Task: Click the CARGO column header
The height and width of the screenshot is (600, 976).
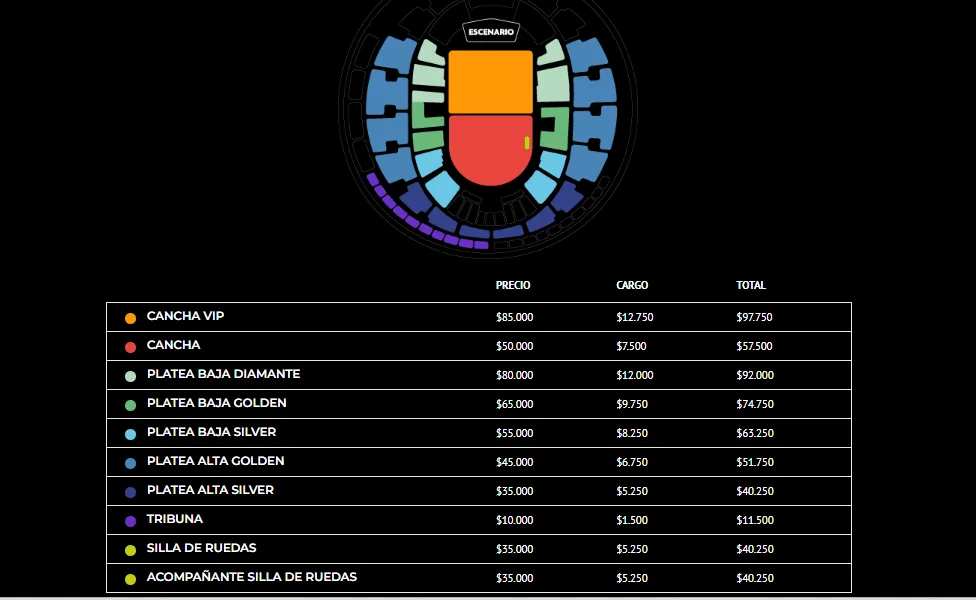Action: tap(632, 285)
